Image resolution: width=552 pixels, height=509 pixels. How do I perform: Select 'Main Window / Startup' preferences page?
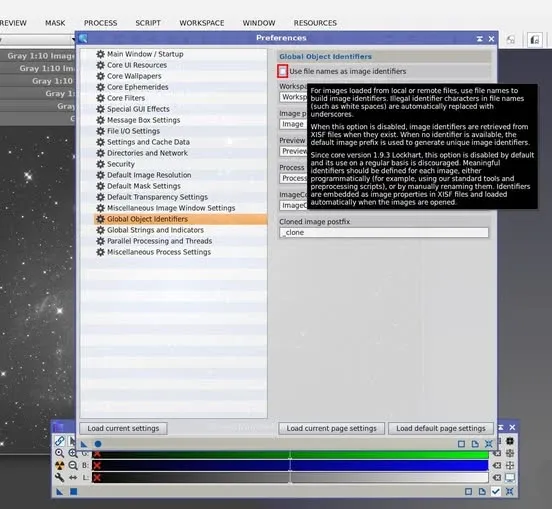coord(145,54)
